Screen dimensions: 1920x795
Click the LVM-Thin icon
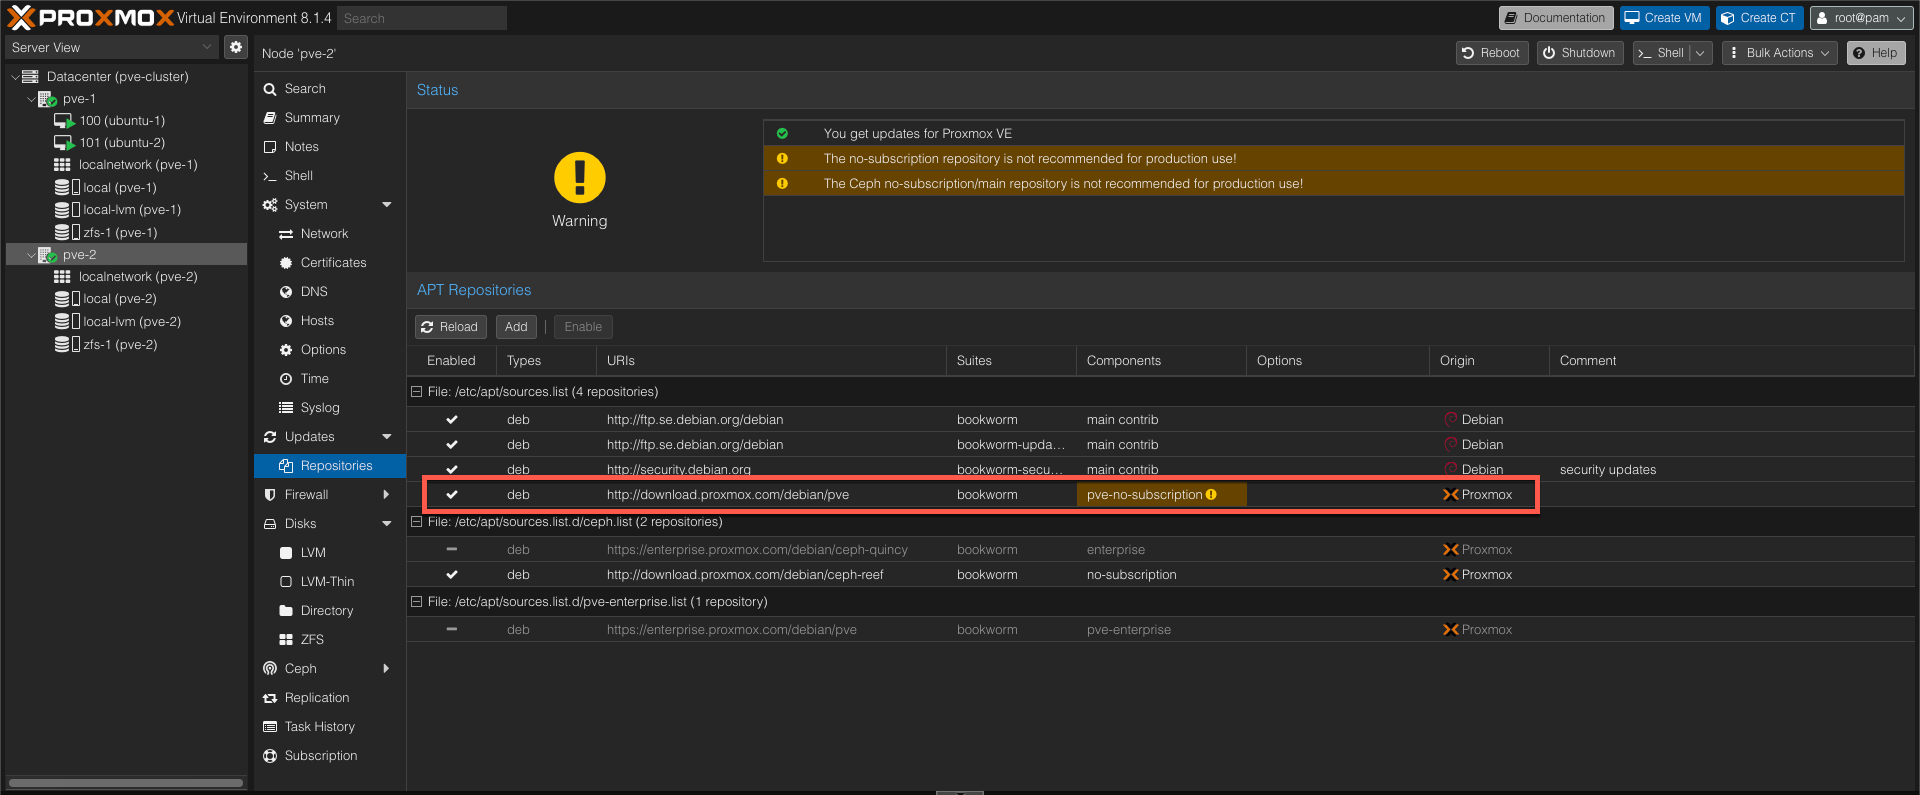coord(286,582)
